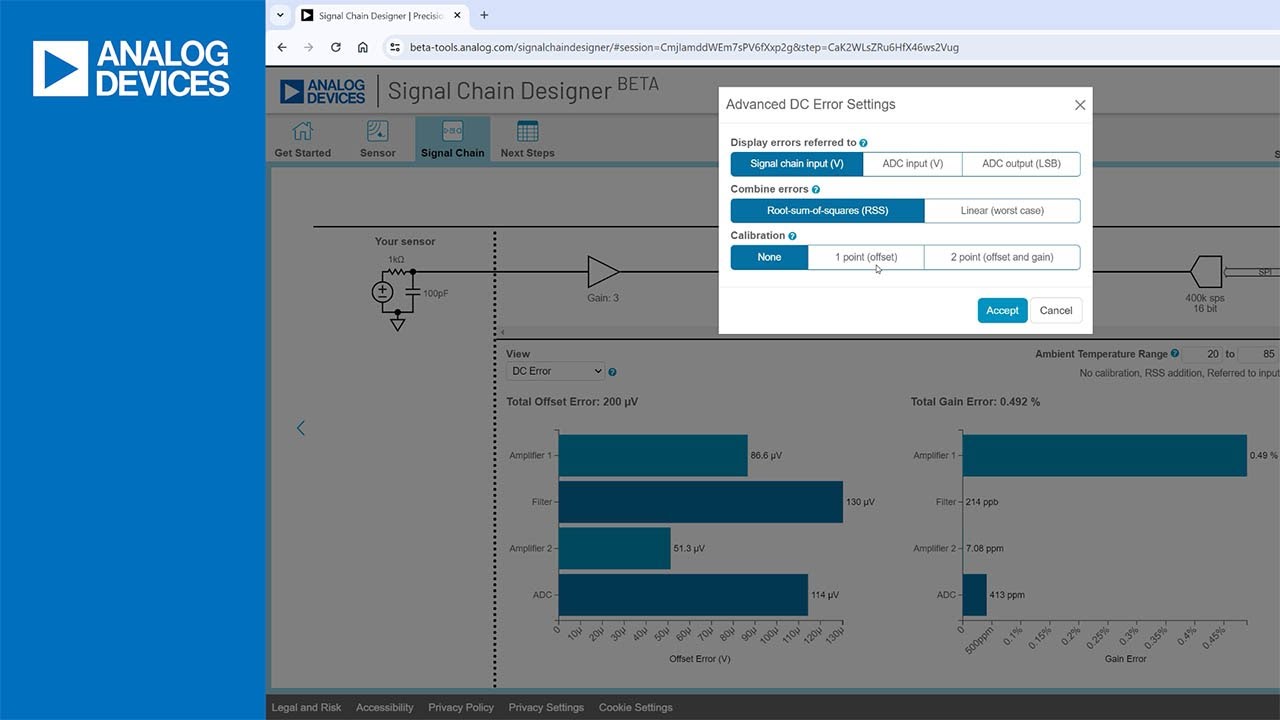Select 1 point (offset) calibration
This screenshot has height=720, width=1280.
point(866,257)
